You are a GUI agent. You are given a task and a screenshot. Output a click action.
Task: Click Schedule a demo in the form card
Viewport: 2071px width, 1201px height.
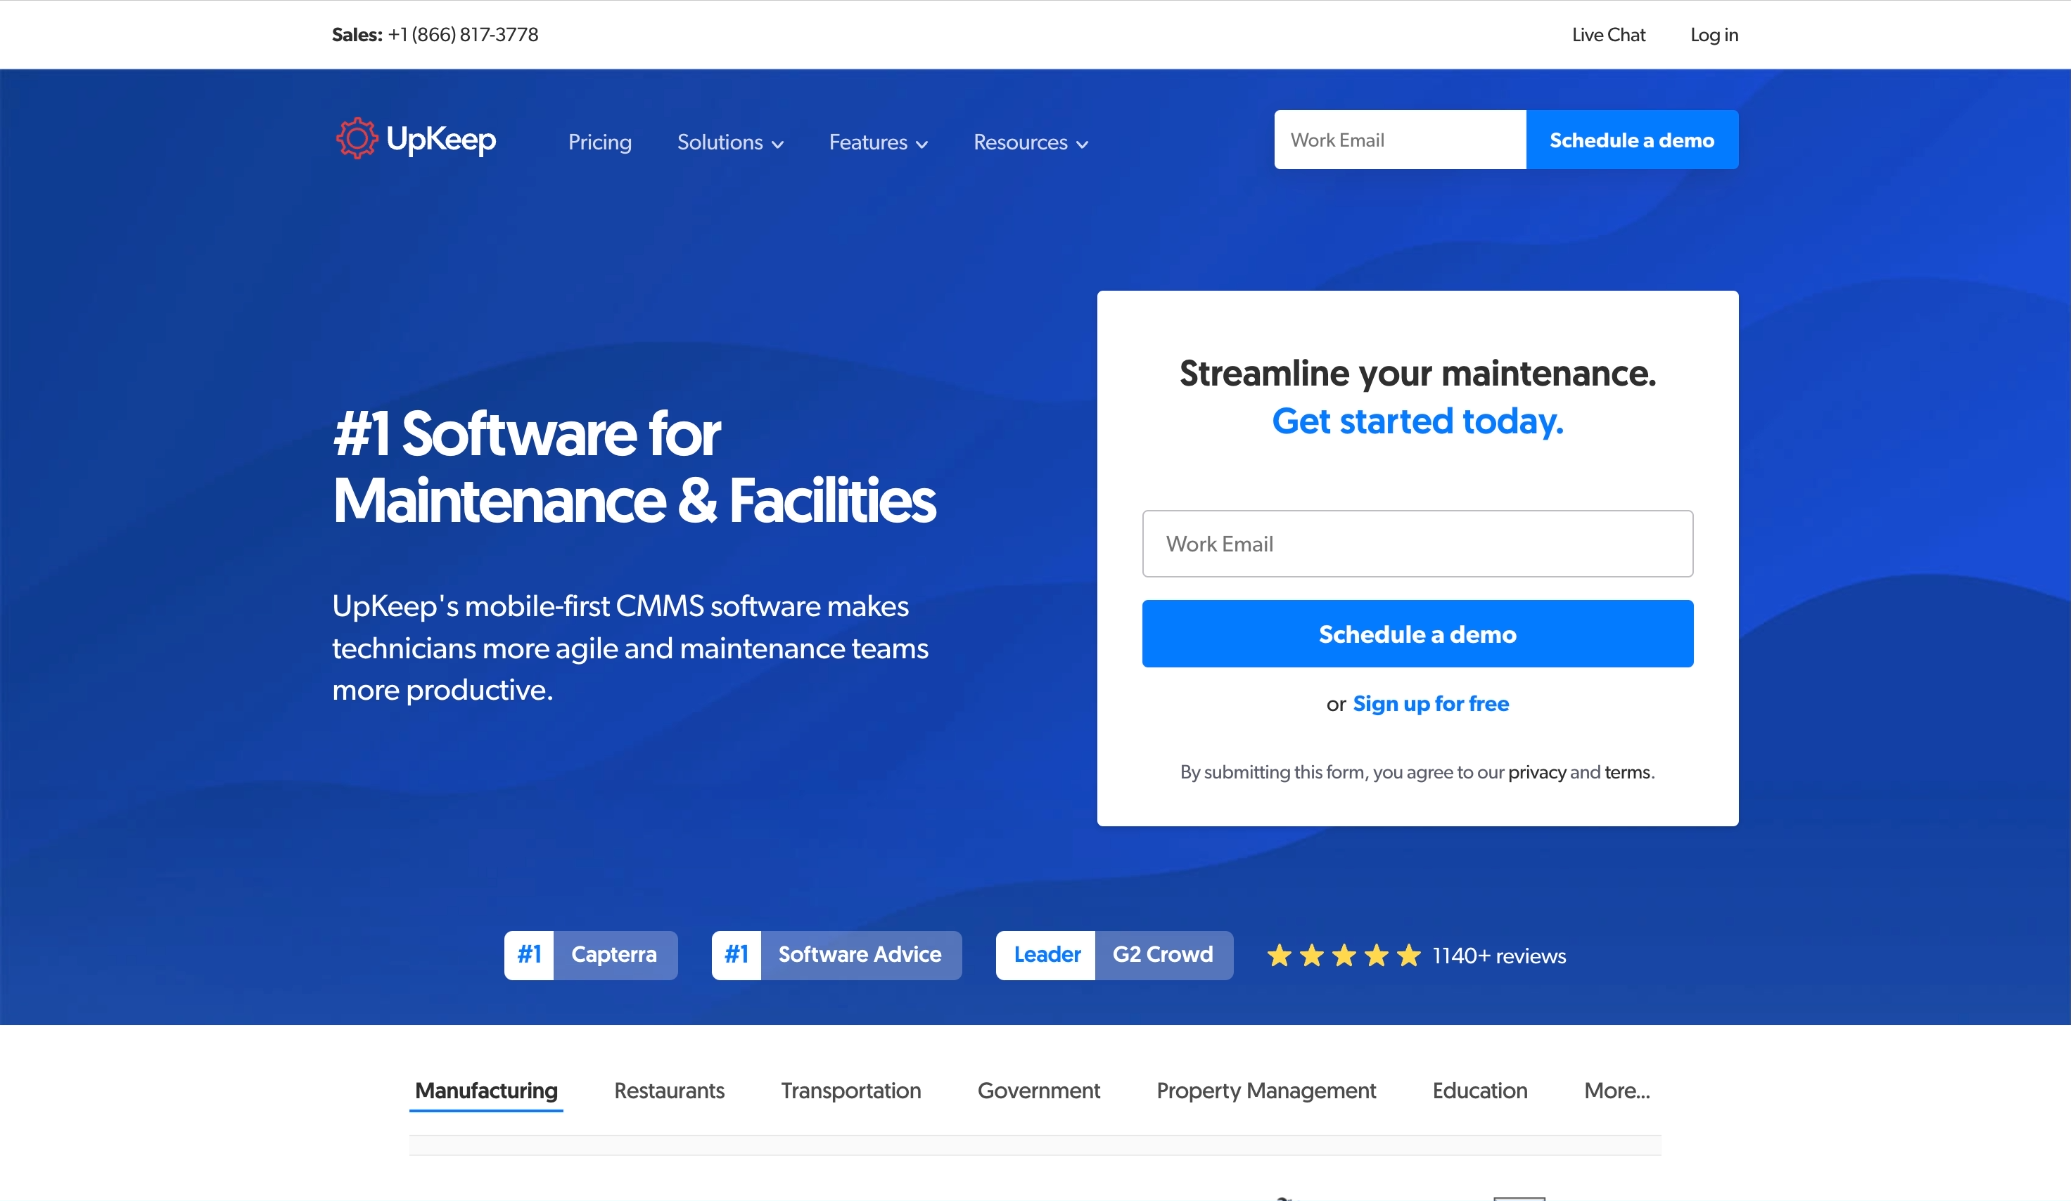(1417, 634)
